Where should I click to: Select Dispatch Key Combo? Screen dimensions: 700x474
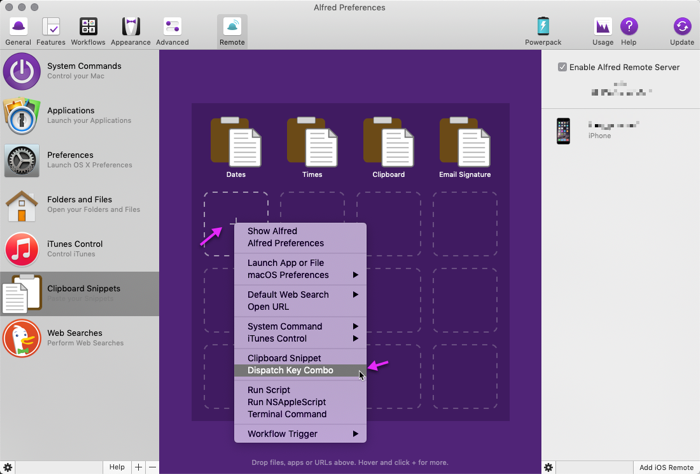coord(300,370)
